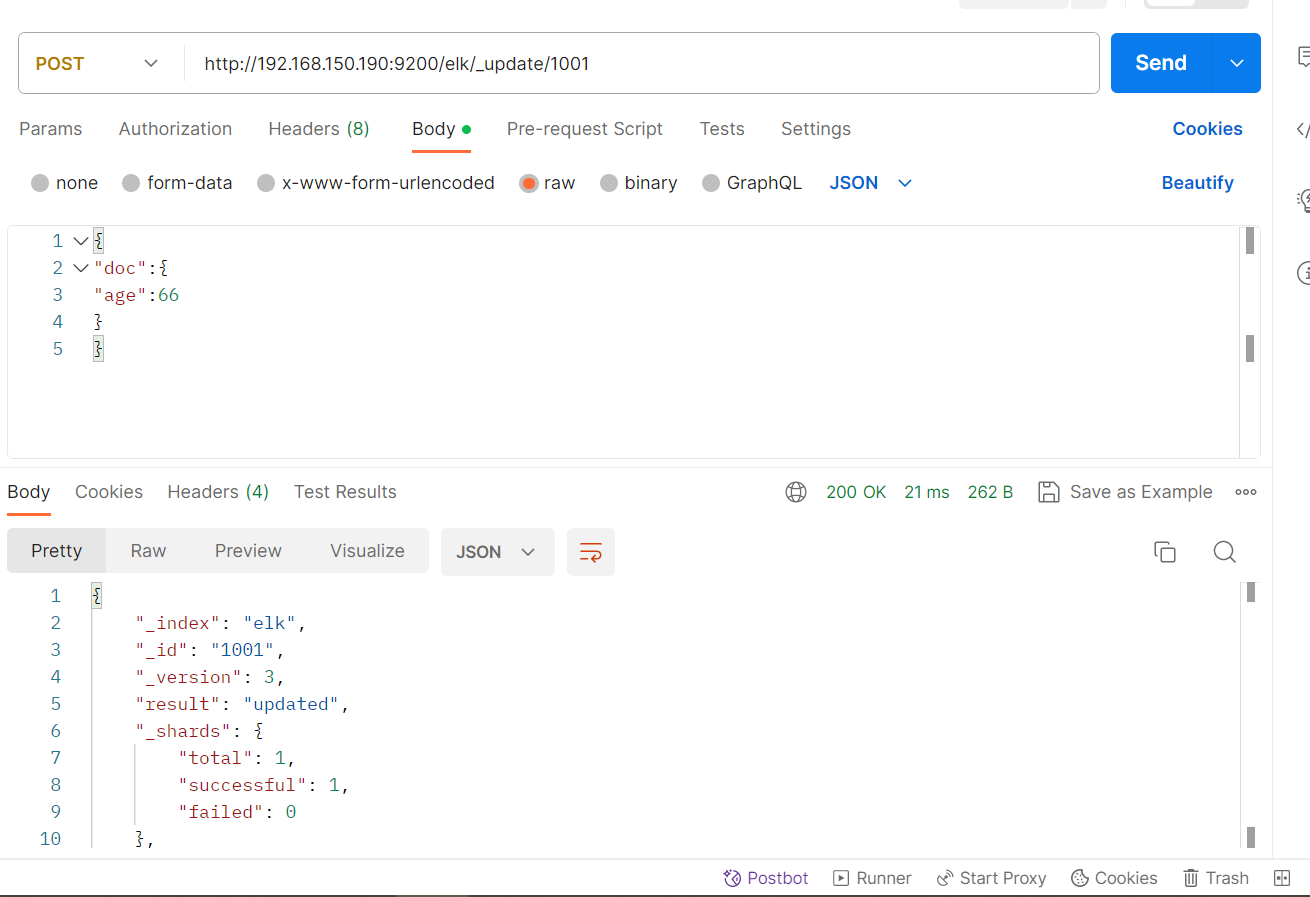The height and width of the screenshot is (897, 1310).
Task: Open the Trash in status bar
Action: pyautogui.click(x=1216, y=878)
